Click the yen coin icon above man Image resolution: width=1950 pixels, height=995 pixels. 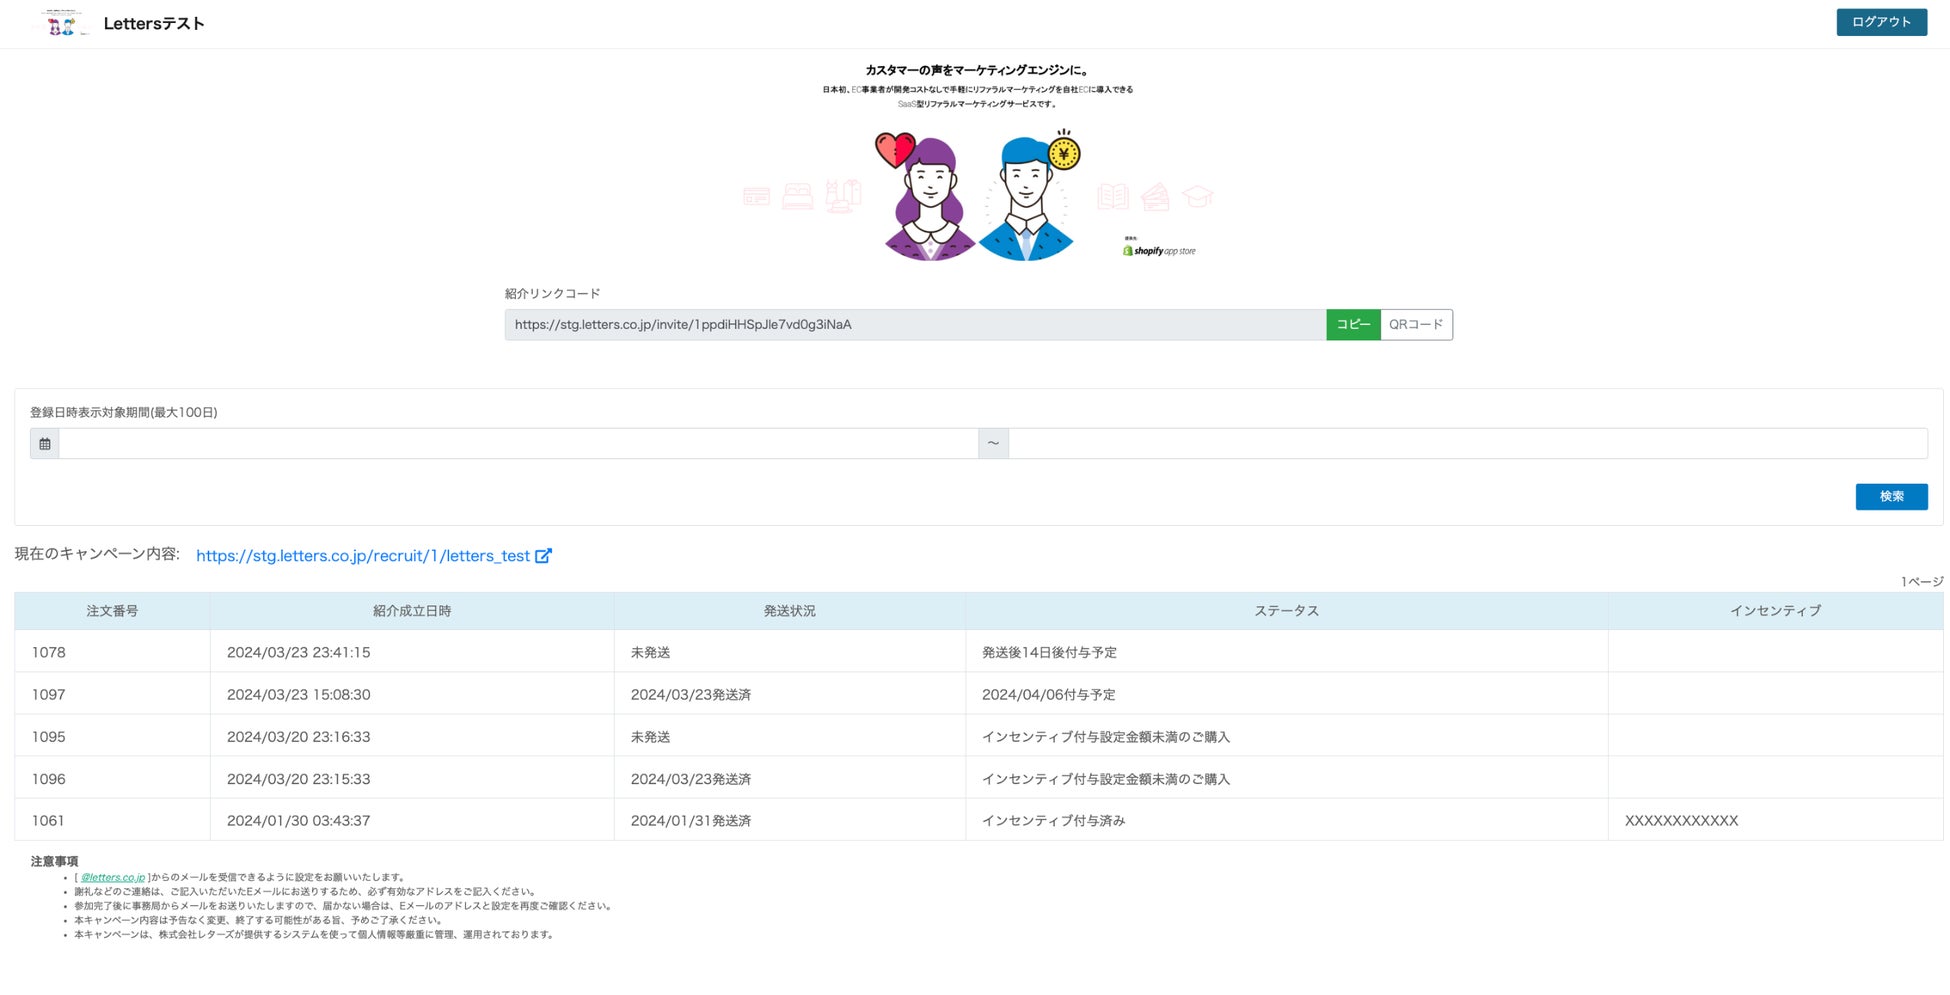click(1064, 152)
